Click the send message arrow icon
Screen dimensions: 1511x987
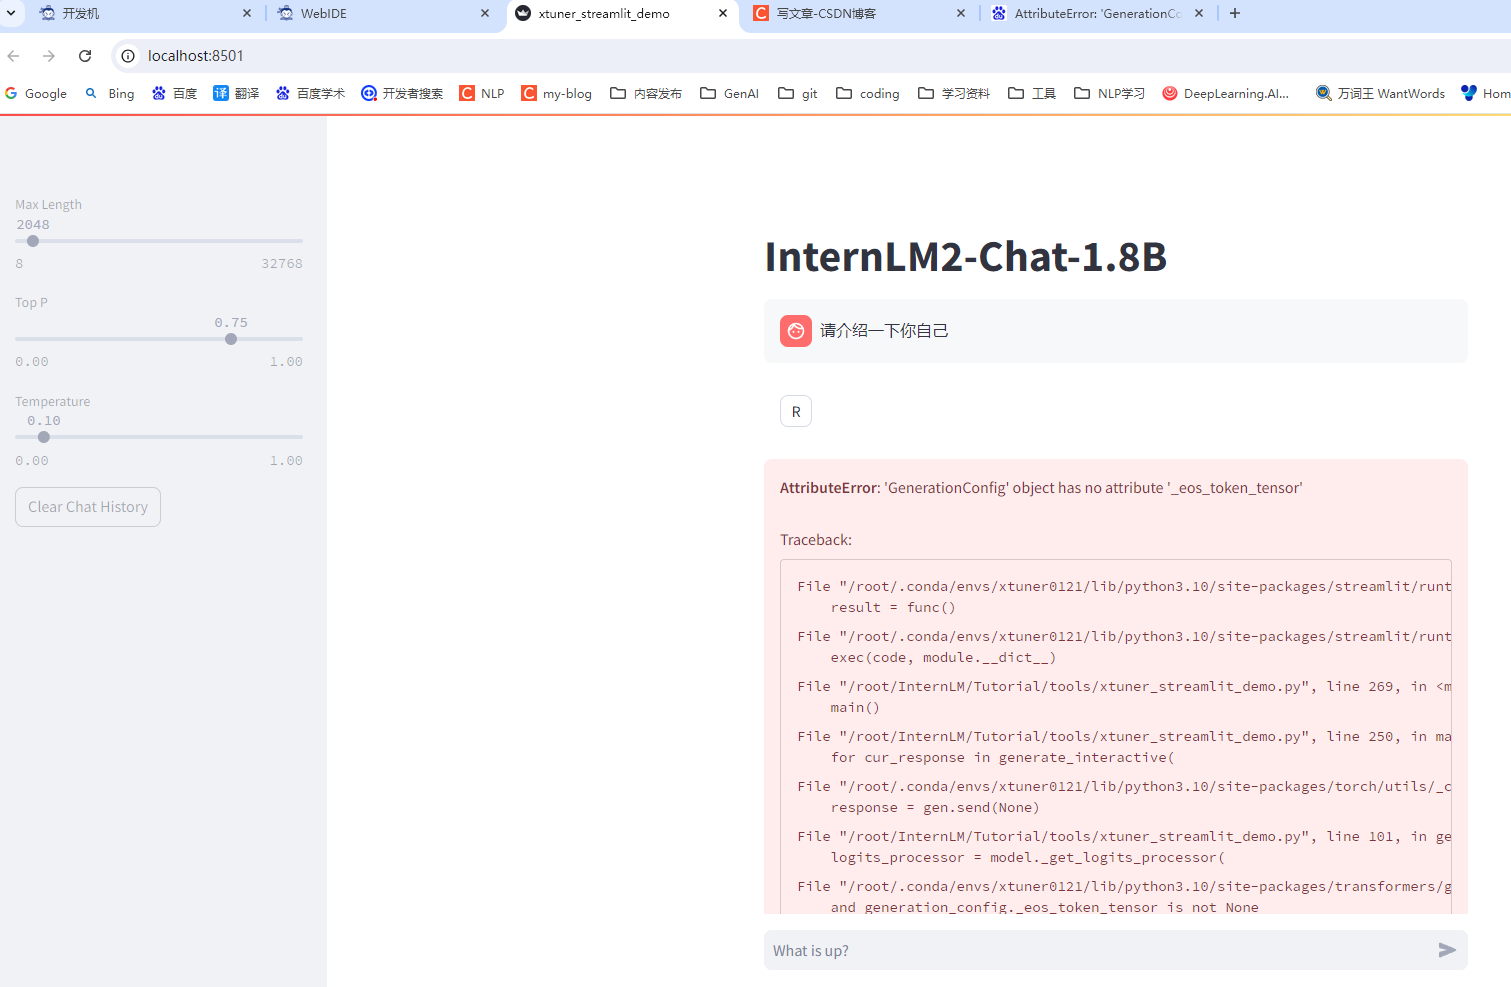coord(1447,950)
